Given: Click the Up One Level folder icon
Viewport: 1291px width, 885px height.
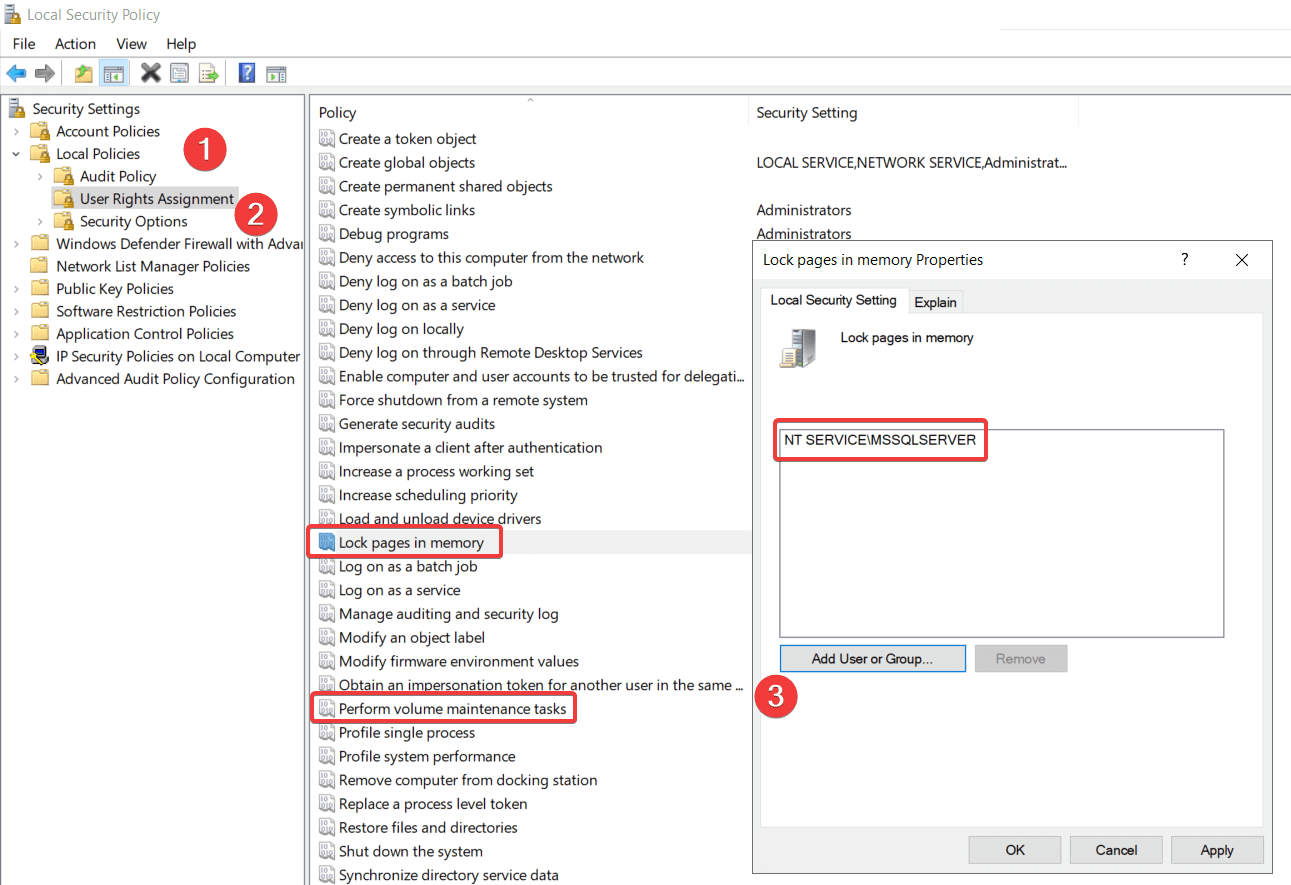Looking at the screenshot, I should pos(84,73).
